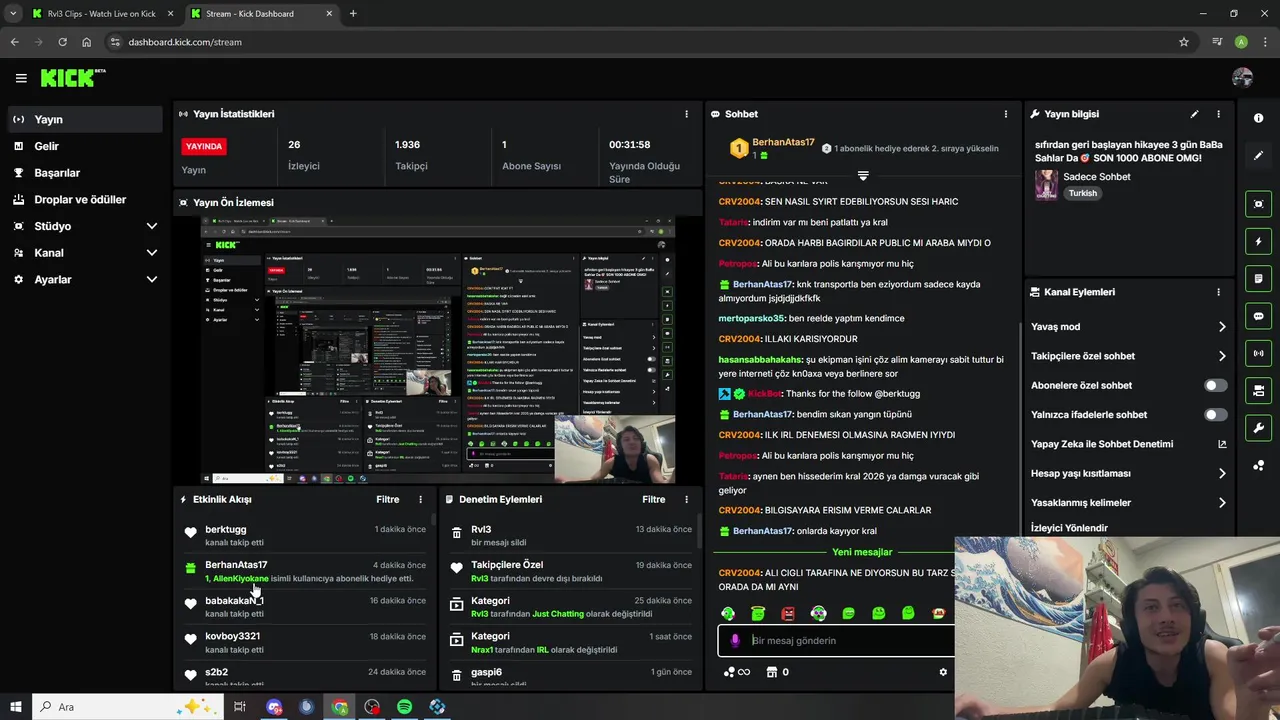Click the Windows Start button

[16, 707]
